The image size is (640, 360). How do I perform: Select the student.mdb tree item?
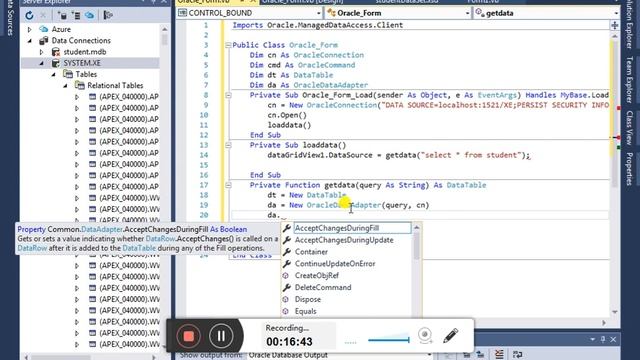(84, 52)
